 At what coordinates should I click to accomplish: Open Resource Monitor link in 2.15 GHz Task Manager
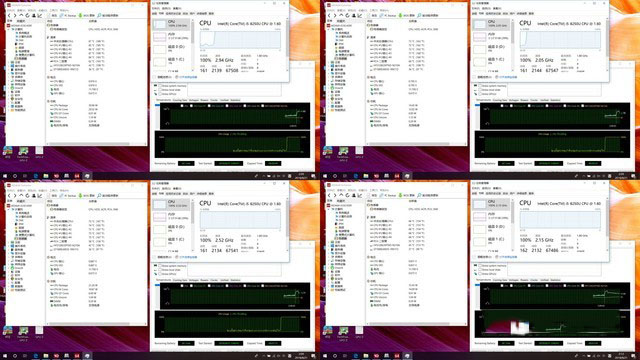pos(506,257)
